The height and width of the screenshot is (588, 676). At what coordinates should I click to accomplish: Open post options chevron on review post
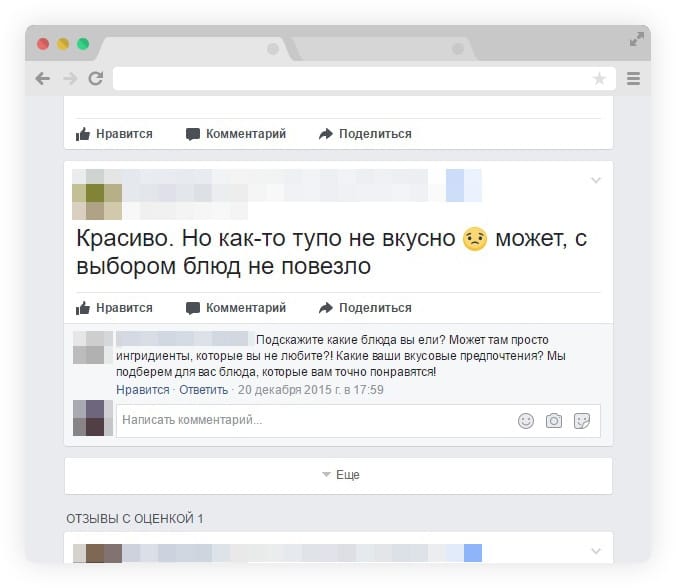click(x=596, y=181)
